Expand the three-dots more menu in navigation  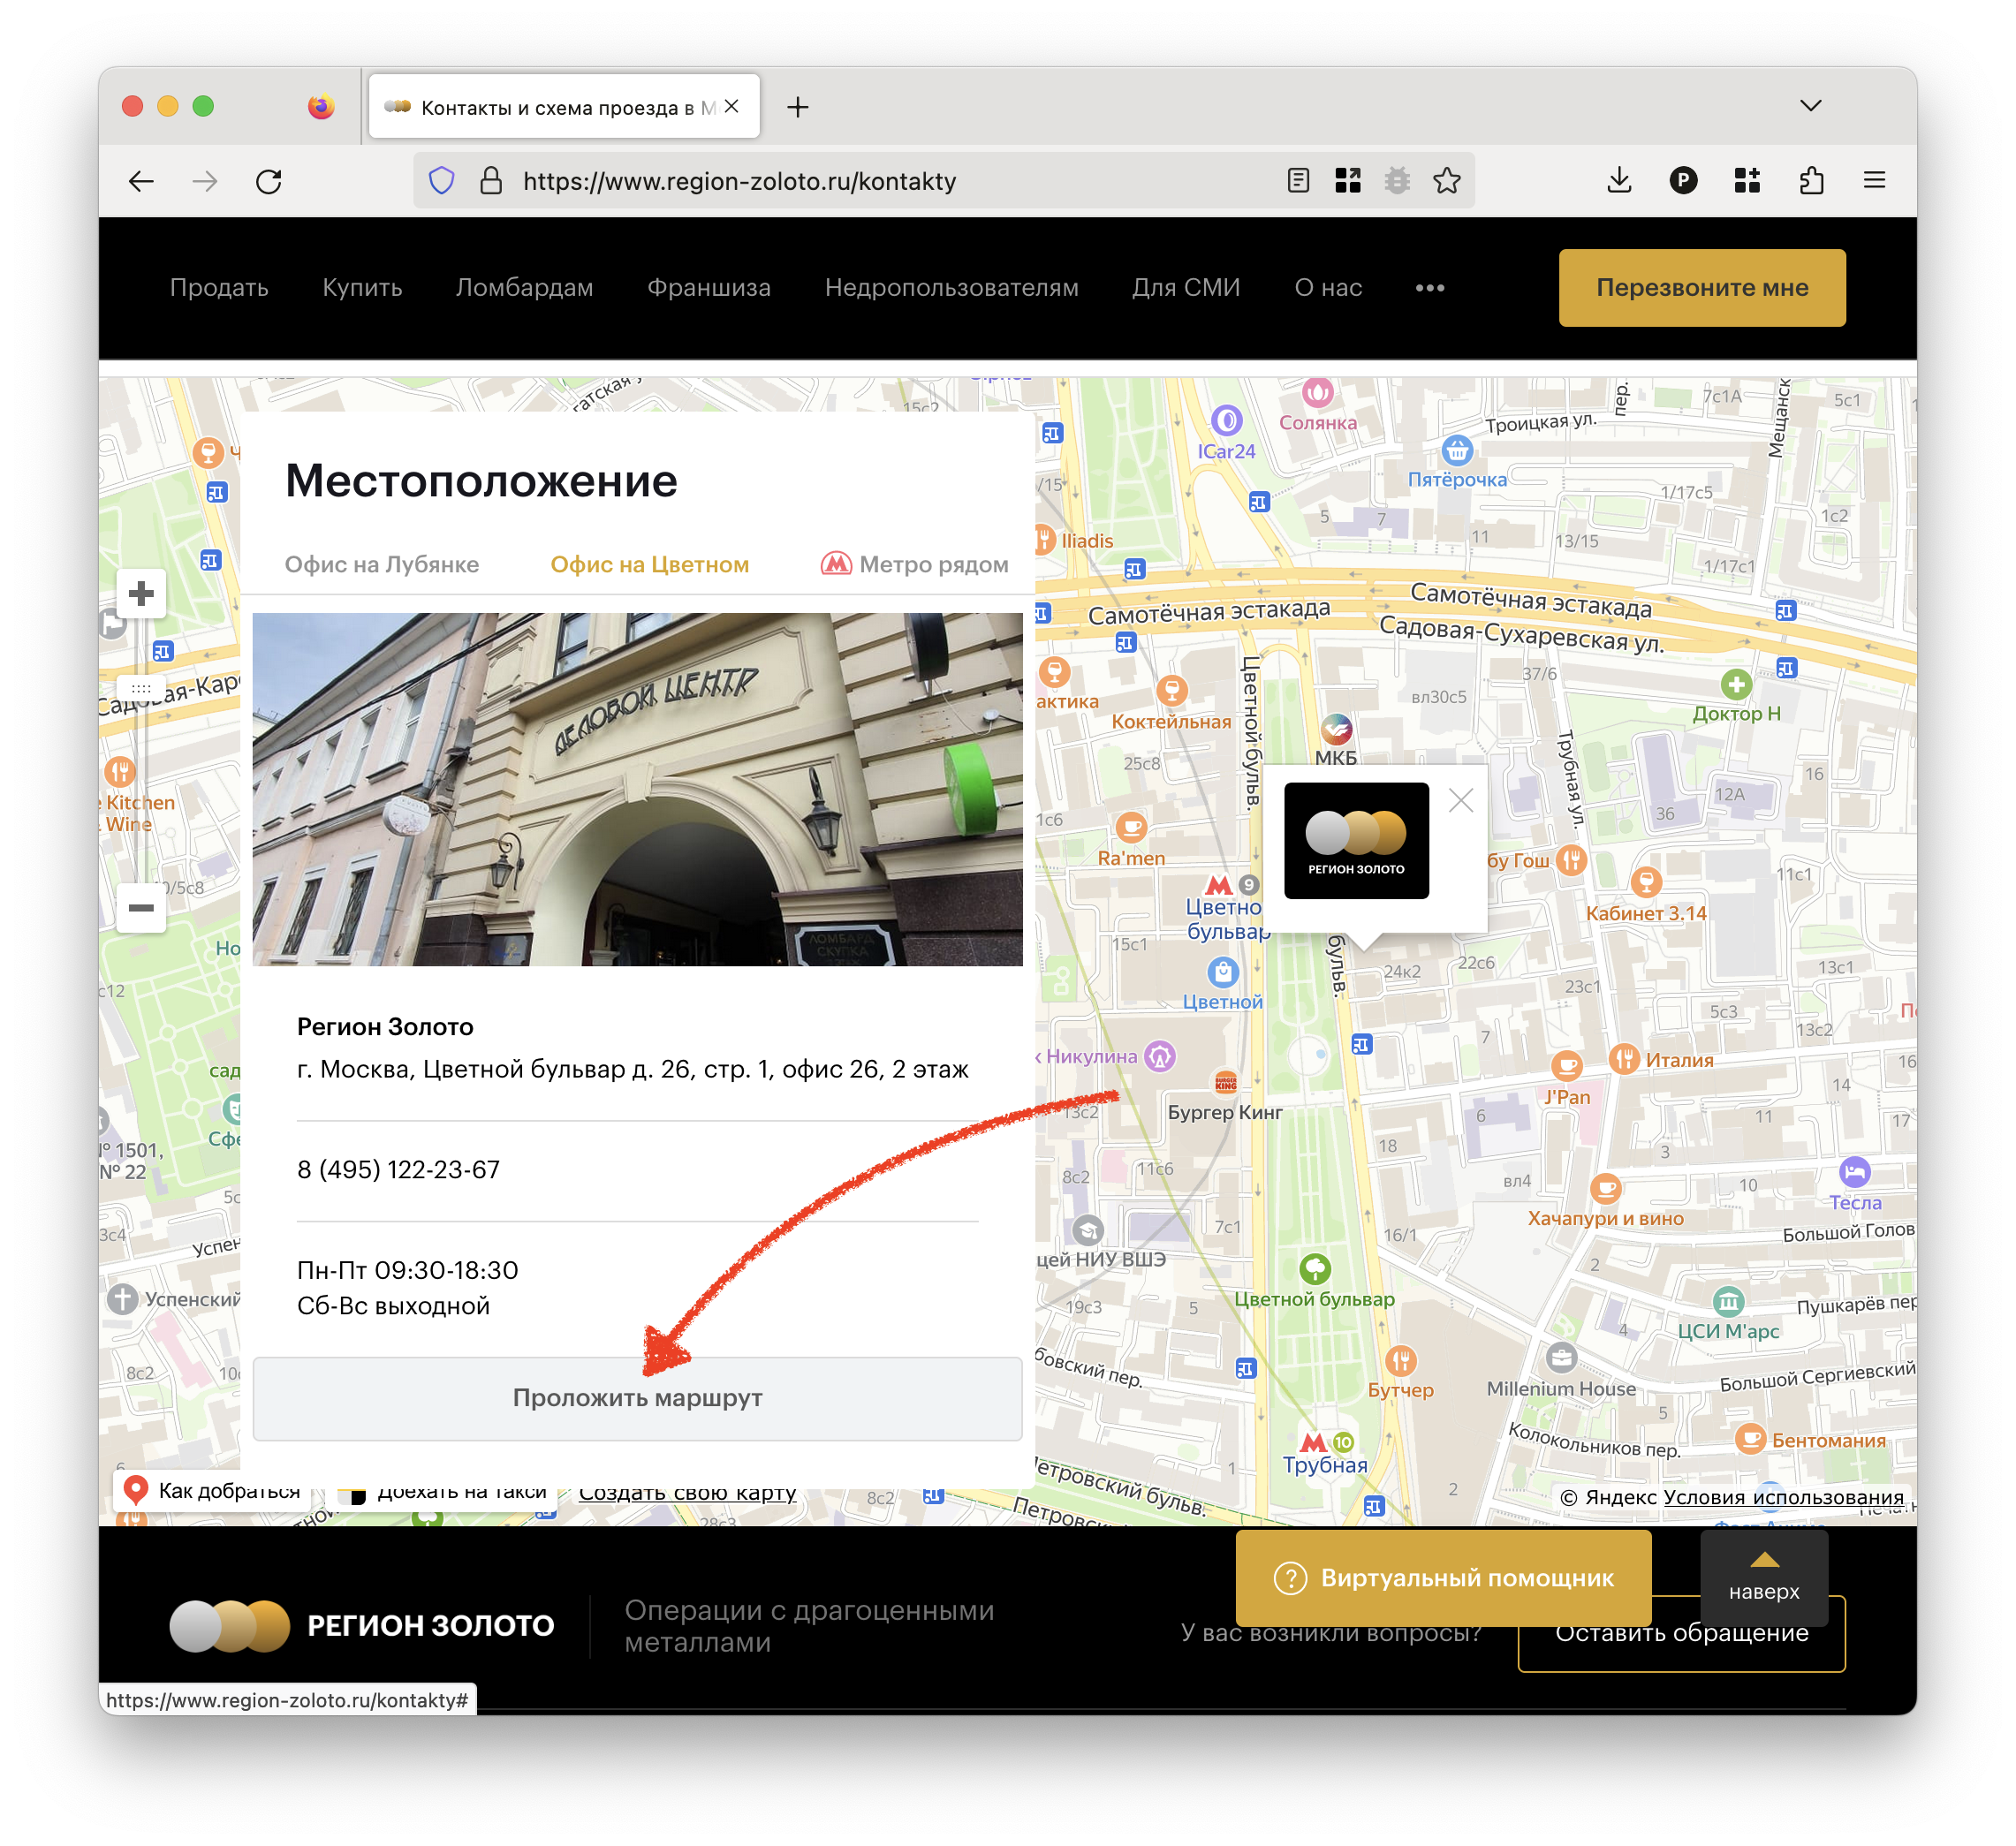[x=1429, y=288]
